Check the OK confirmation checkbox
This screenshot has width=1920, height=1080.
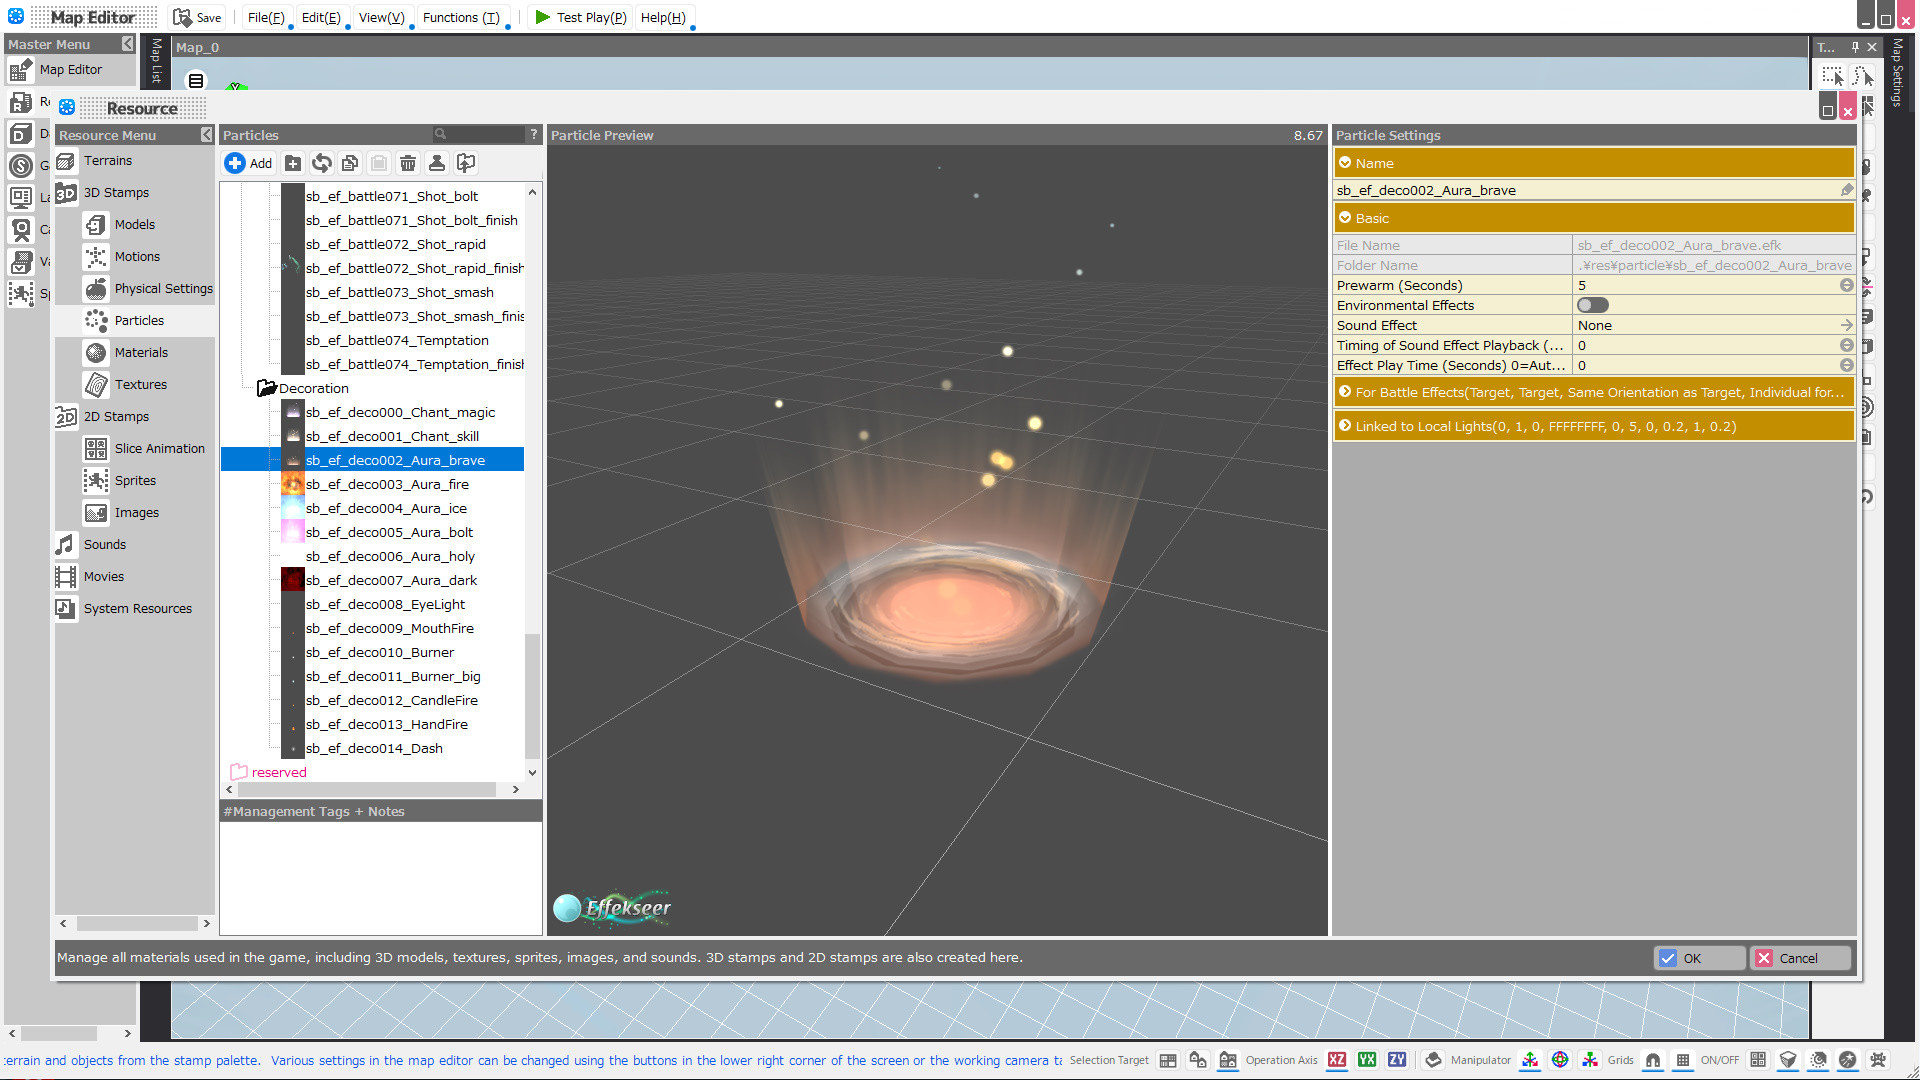coord(1668,958)
